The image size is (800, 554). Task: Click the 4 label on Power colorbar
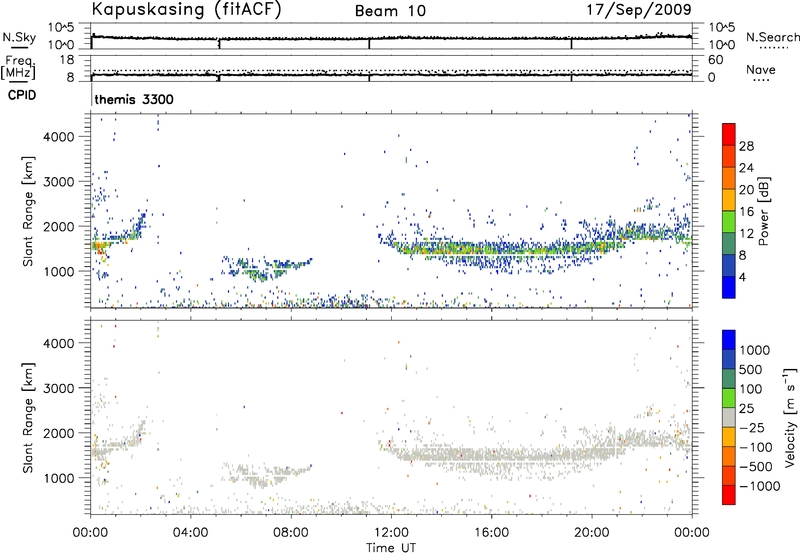[742, 277]
